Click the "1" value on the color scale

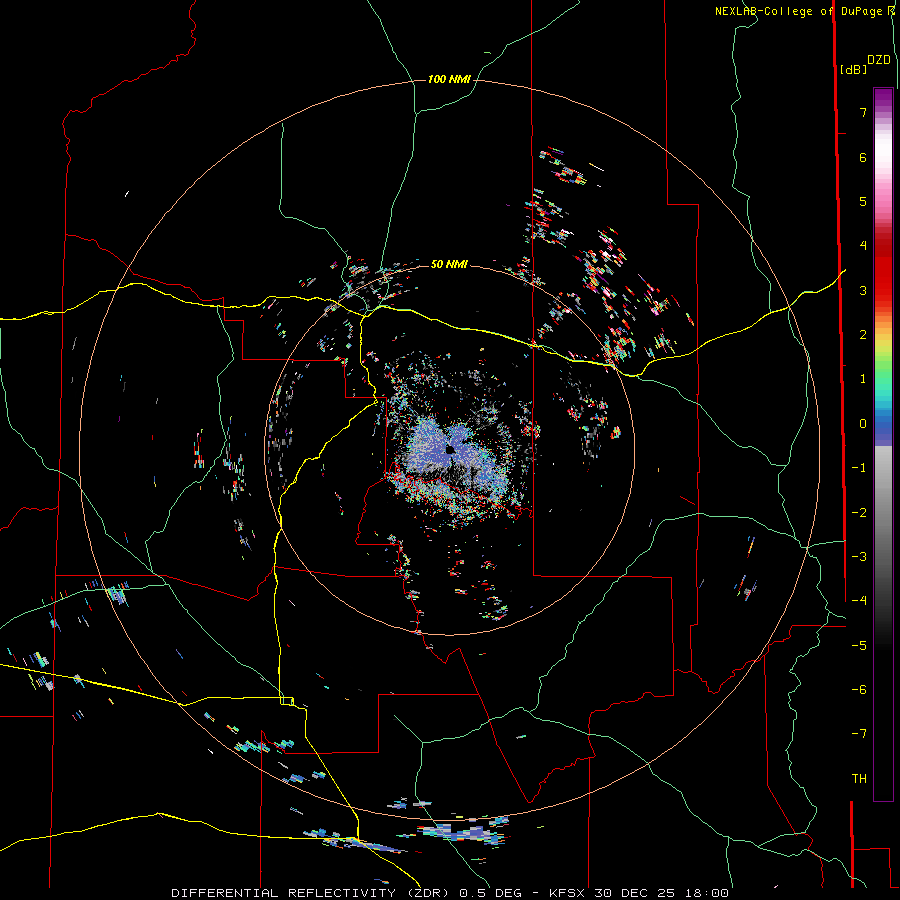point(863,379)
